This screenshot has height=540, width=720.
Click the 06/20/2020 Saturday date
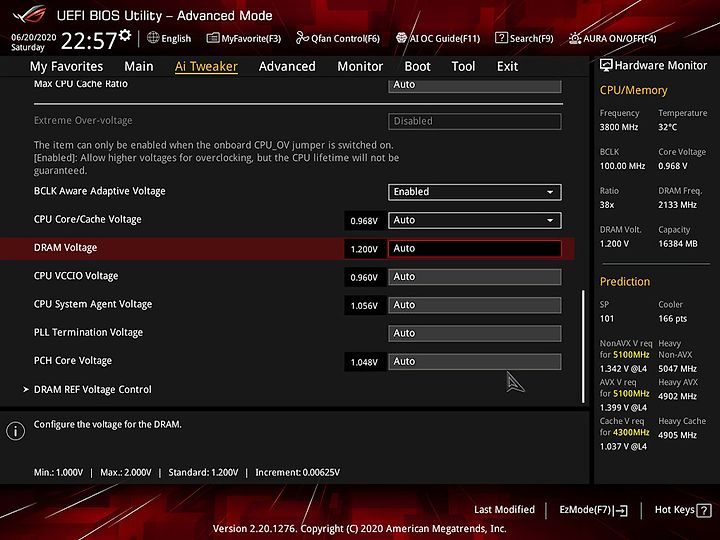pos(34,42)
